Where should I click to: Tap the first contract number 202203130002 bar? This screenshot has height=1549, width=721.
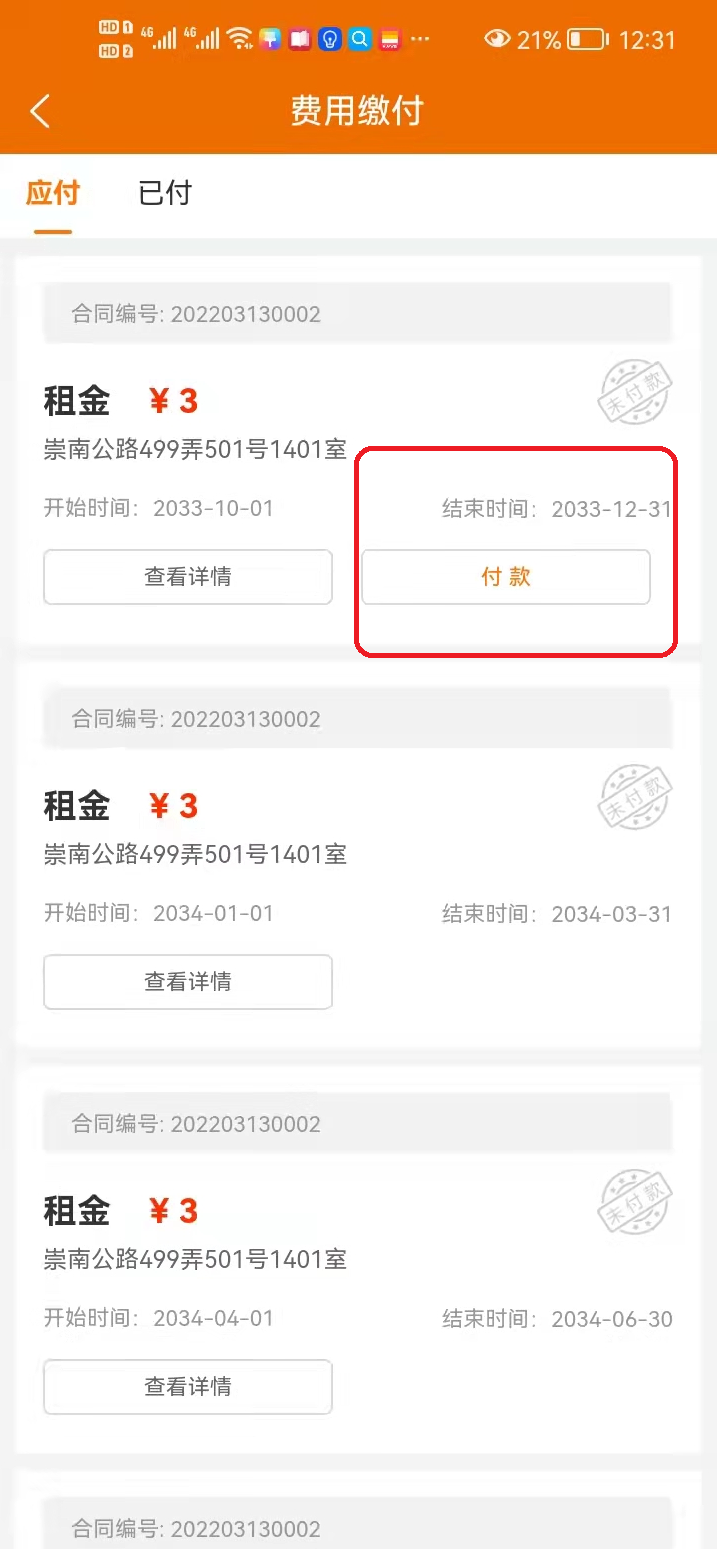[x=357, y=314]
